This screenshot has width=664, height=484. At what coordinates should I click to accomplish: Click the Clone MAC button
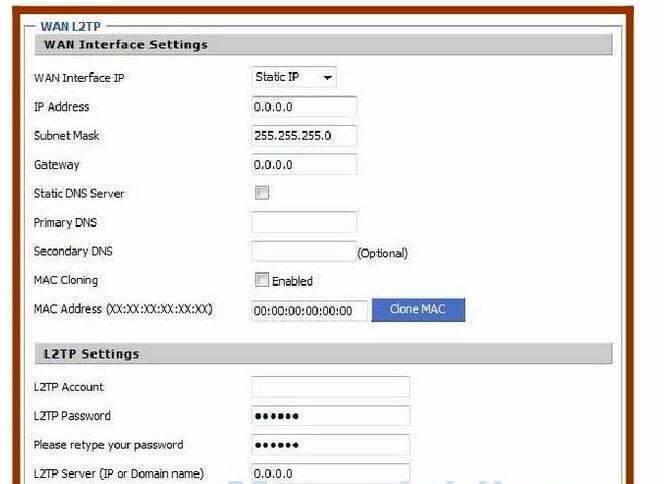click(x=418, y=310)
